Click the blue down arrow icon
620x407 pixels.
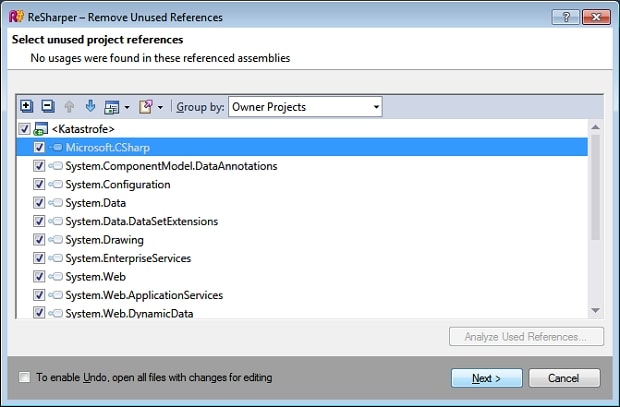(91, 106)
